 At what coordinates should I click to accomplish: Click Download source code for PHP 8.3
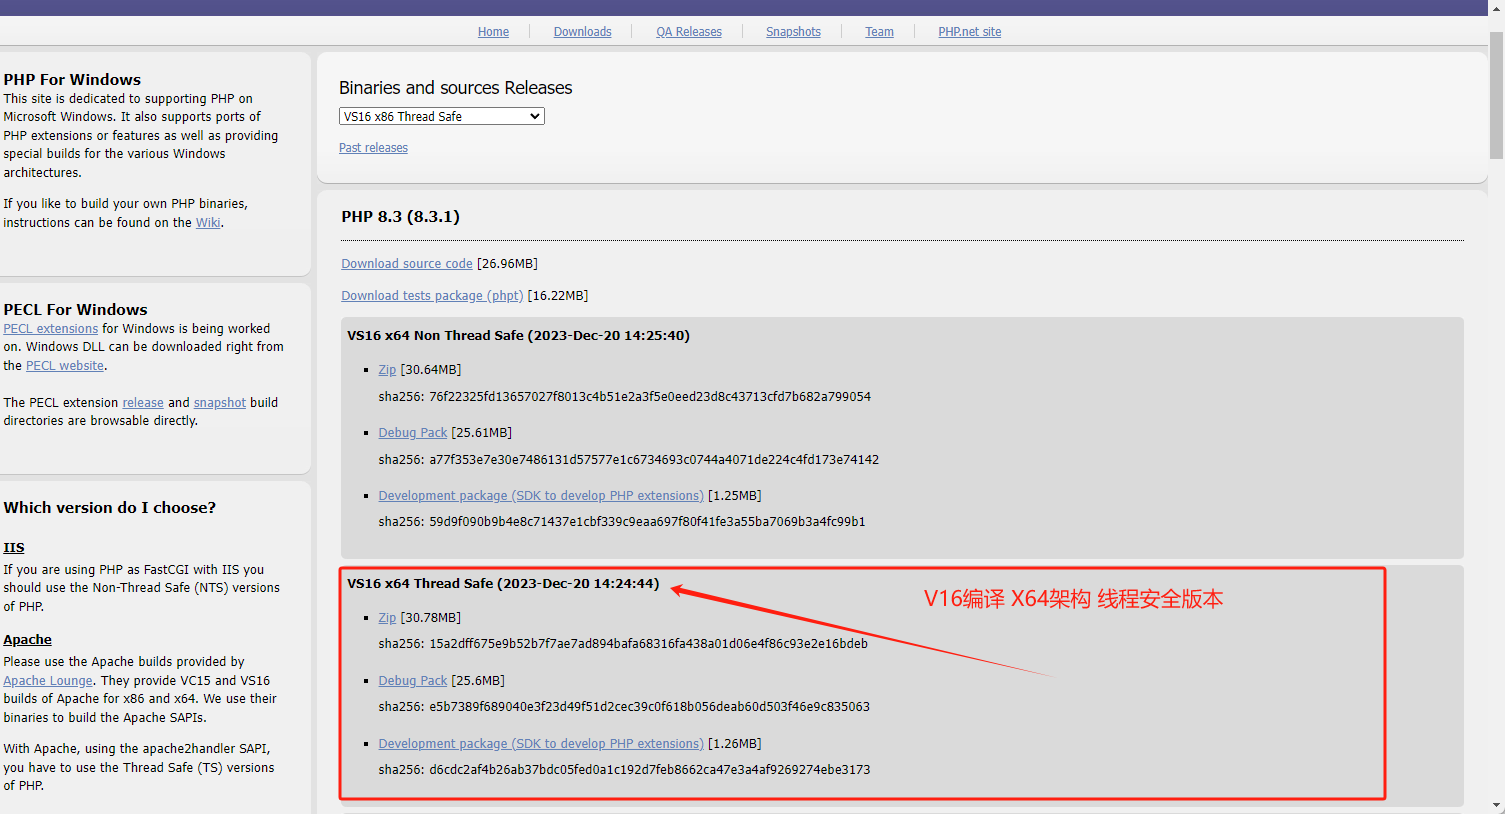[407, 264]
